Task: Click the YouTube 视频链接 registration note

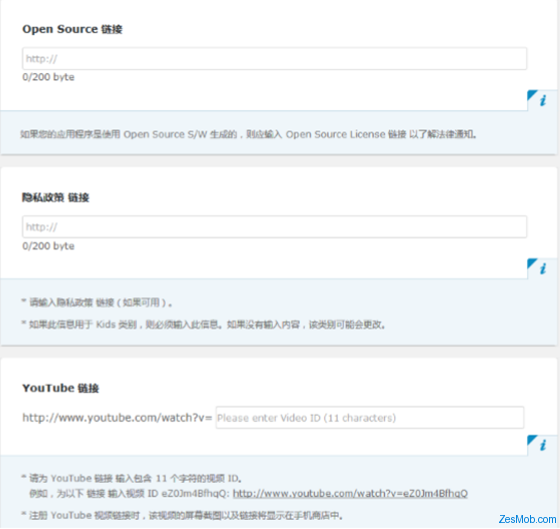Action: point(182,515)
